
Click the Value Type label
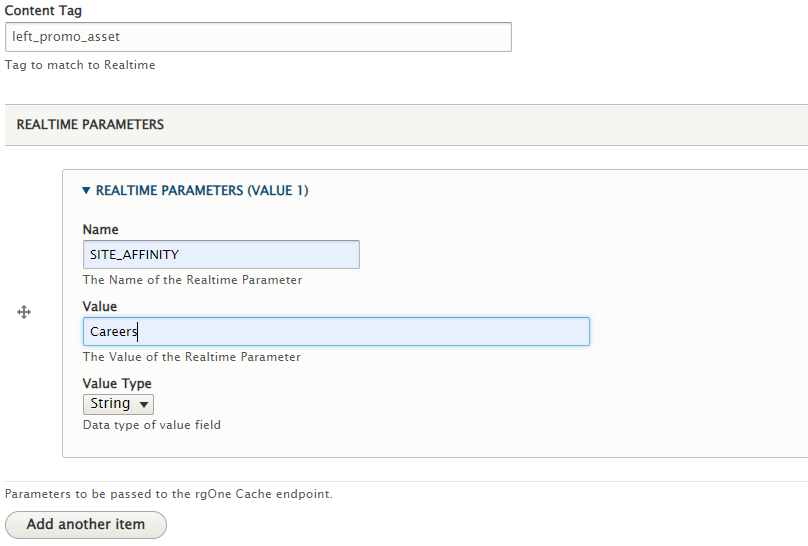coord(117,383)
